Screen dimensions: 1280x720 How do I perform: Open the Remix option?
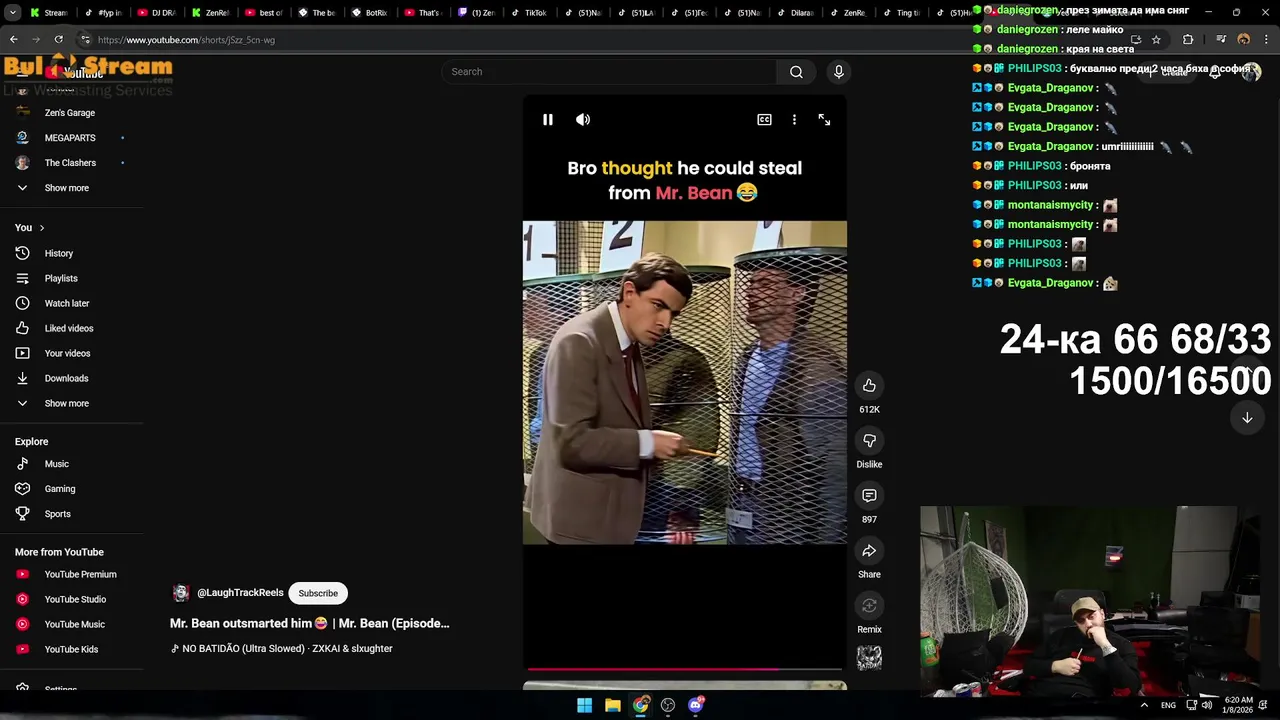click(869, 606)
